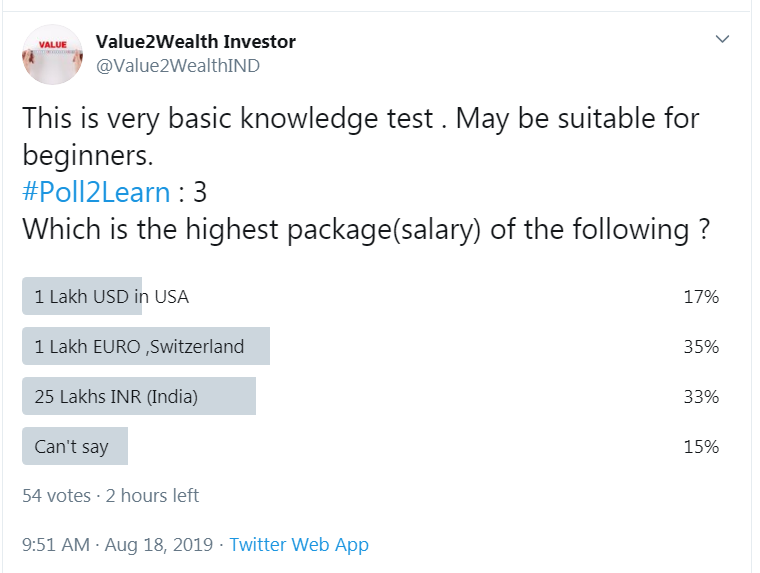Select the "1 Lakh EURO, Switzerland" poll option
This screenshot has height=573, width=760.
[x=139, y=346]
